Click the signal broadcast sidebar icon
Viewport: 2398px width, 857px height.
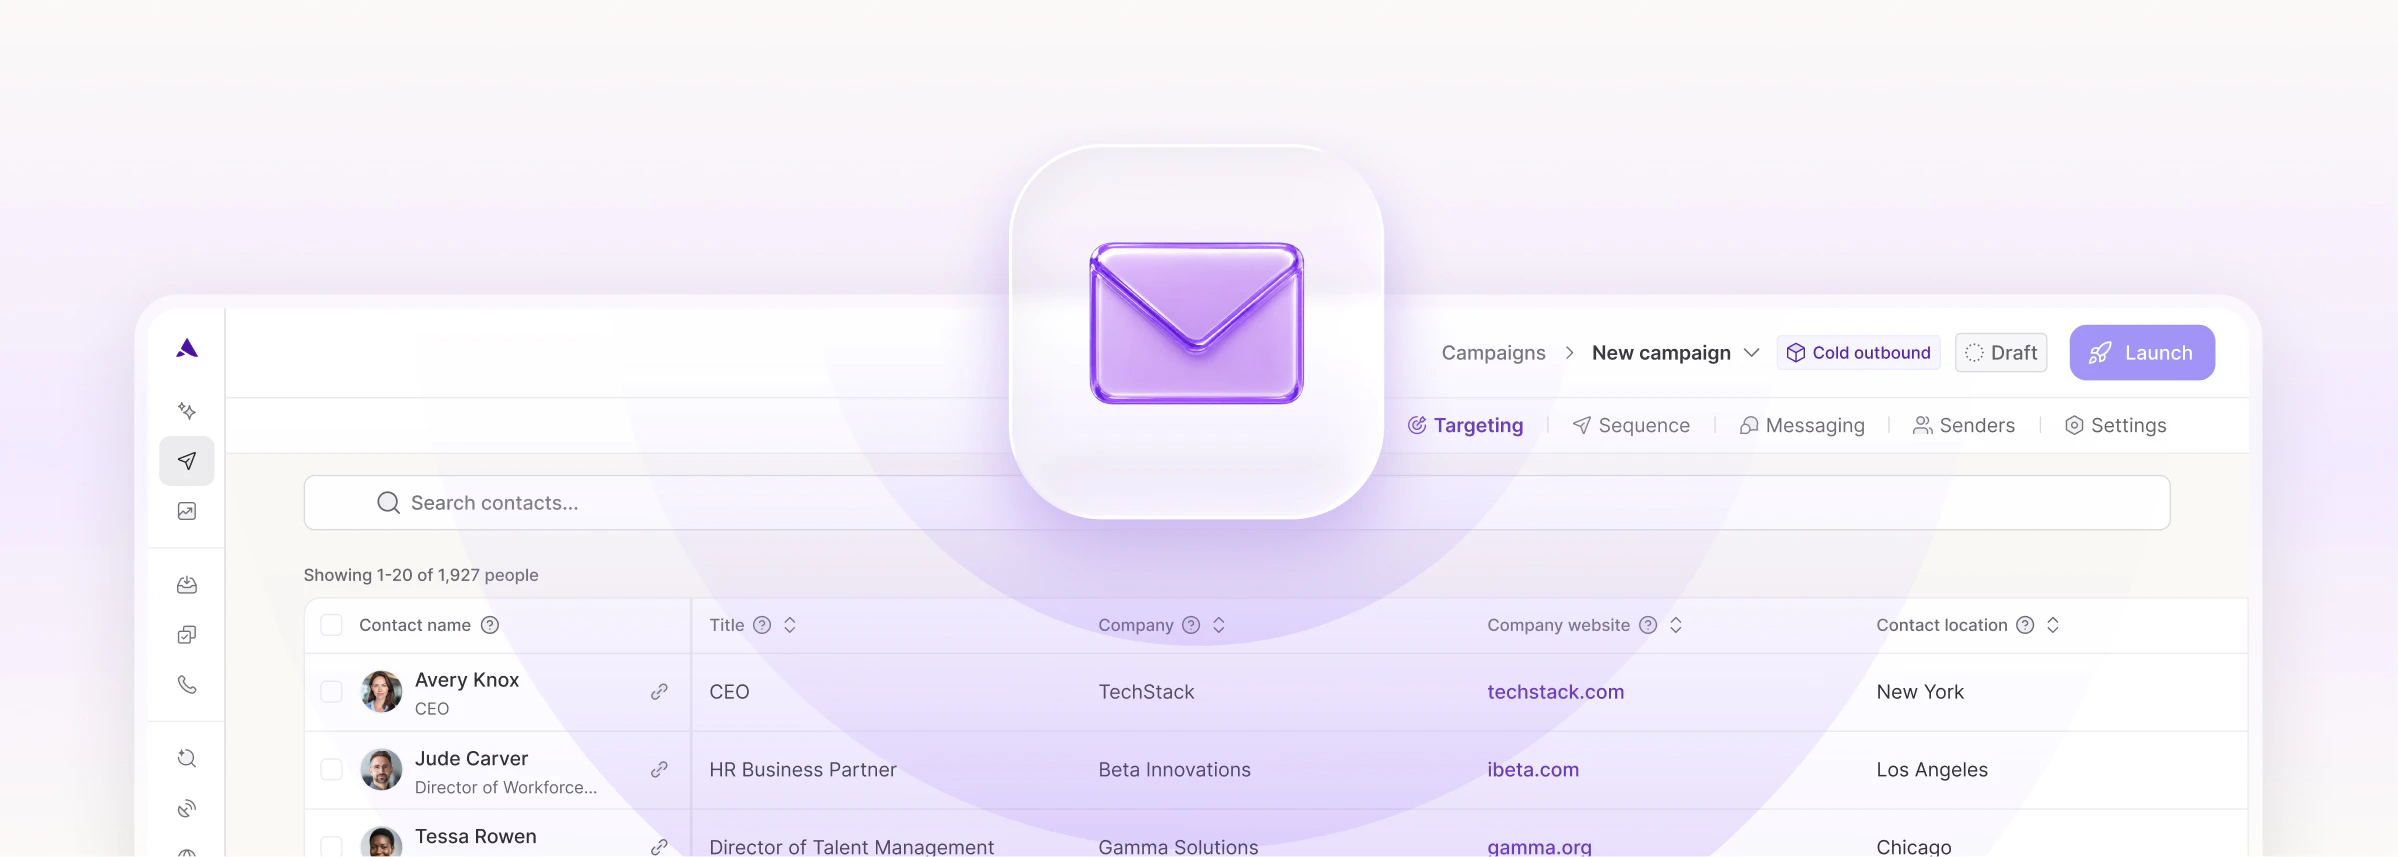(x=187, y=808)
